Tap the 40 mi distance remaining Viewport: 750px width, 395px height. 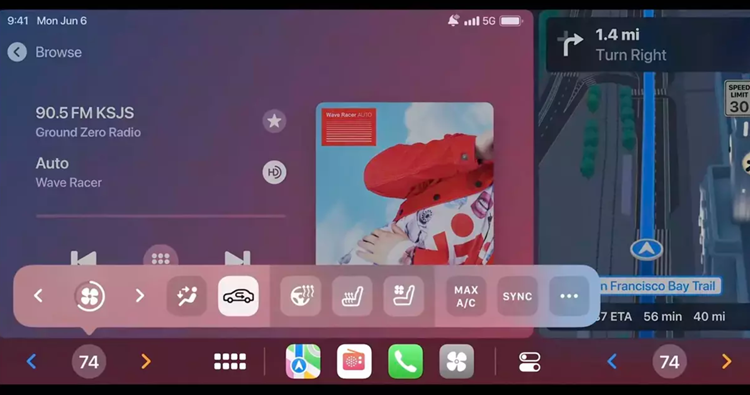(709, 317)
